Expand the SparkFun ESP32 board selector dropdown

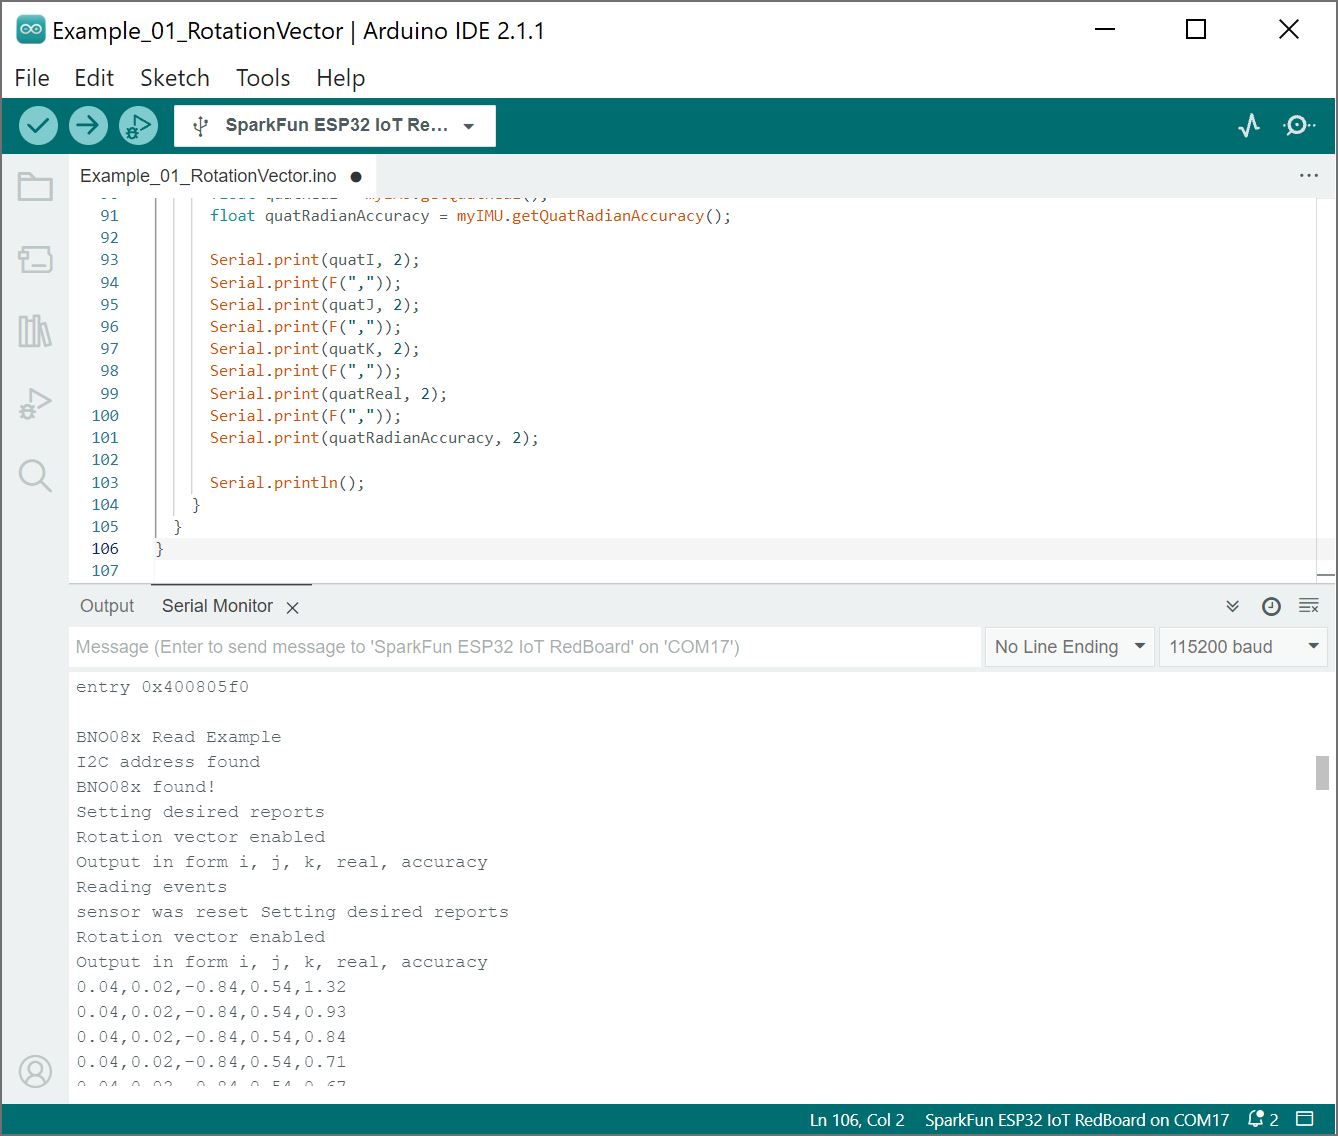(x=335, y=126)
